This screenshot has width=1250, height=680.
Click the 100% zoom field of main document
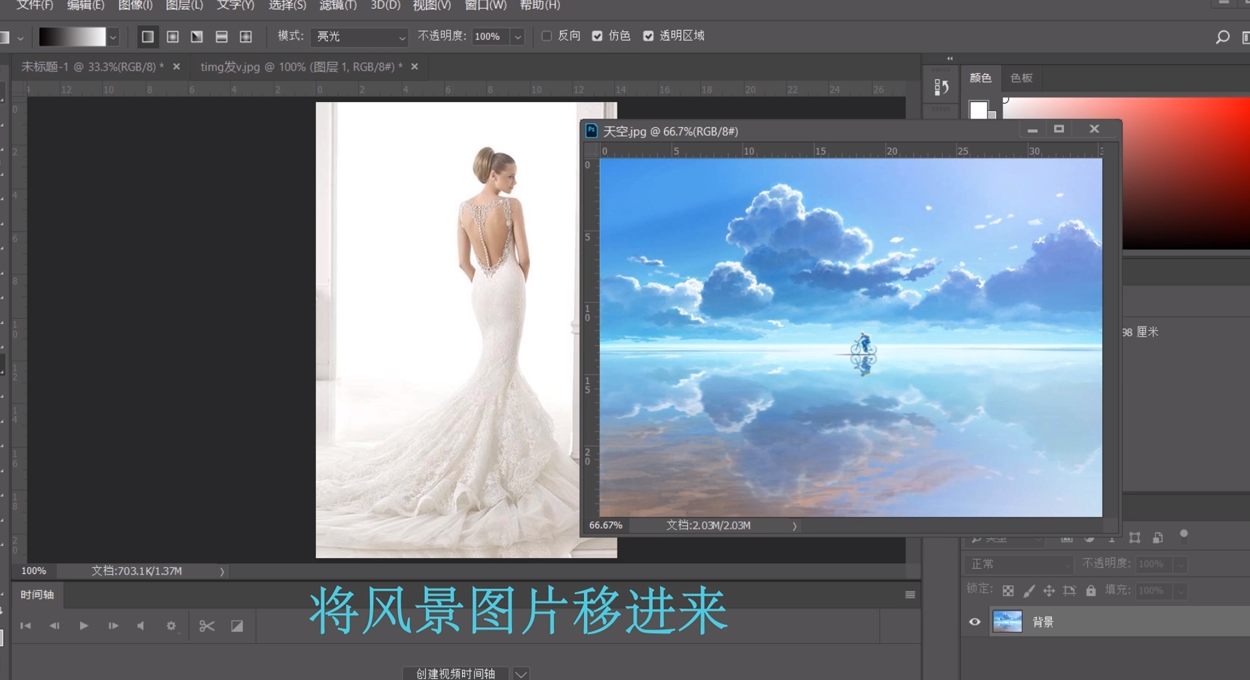[x=34, y=571]
